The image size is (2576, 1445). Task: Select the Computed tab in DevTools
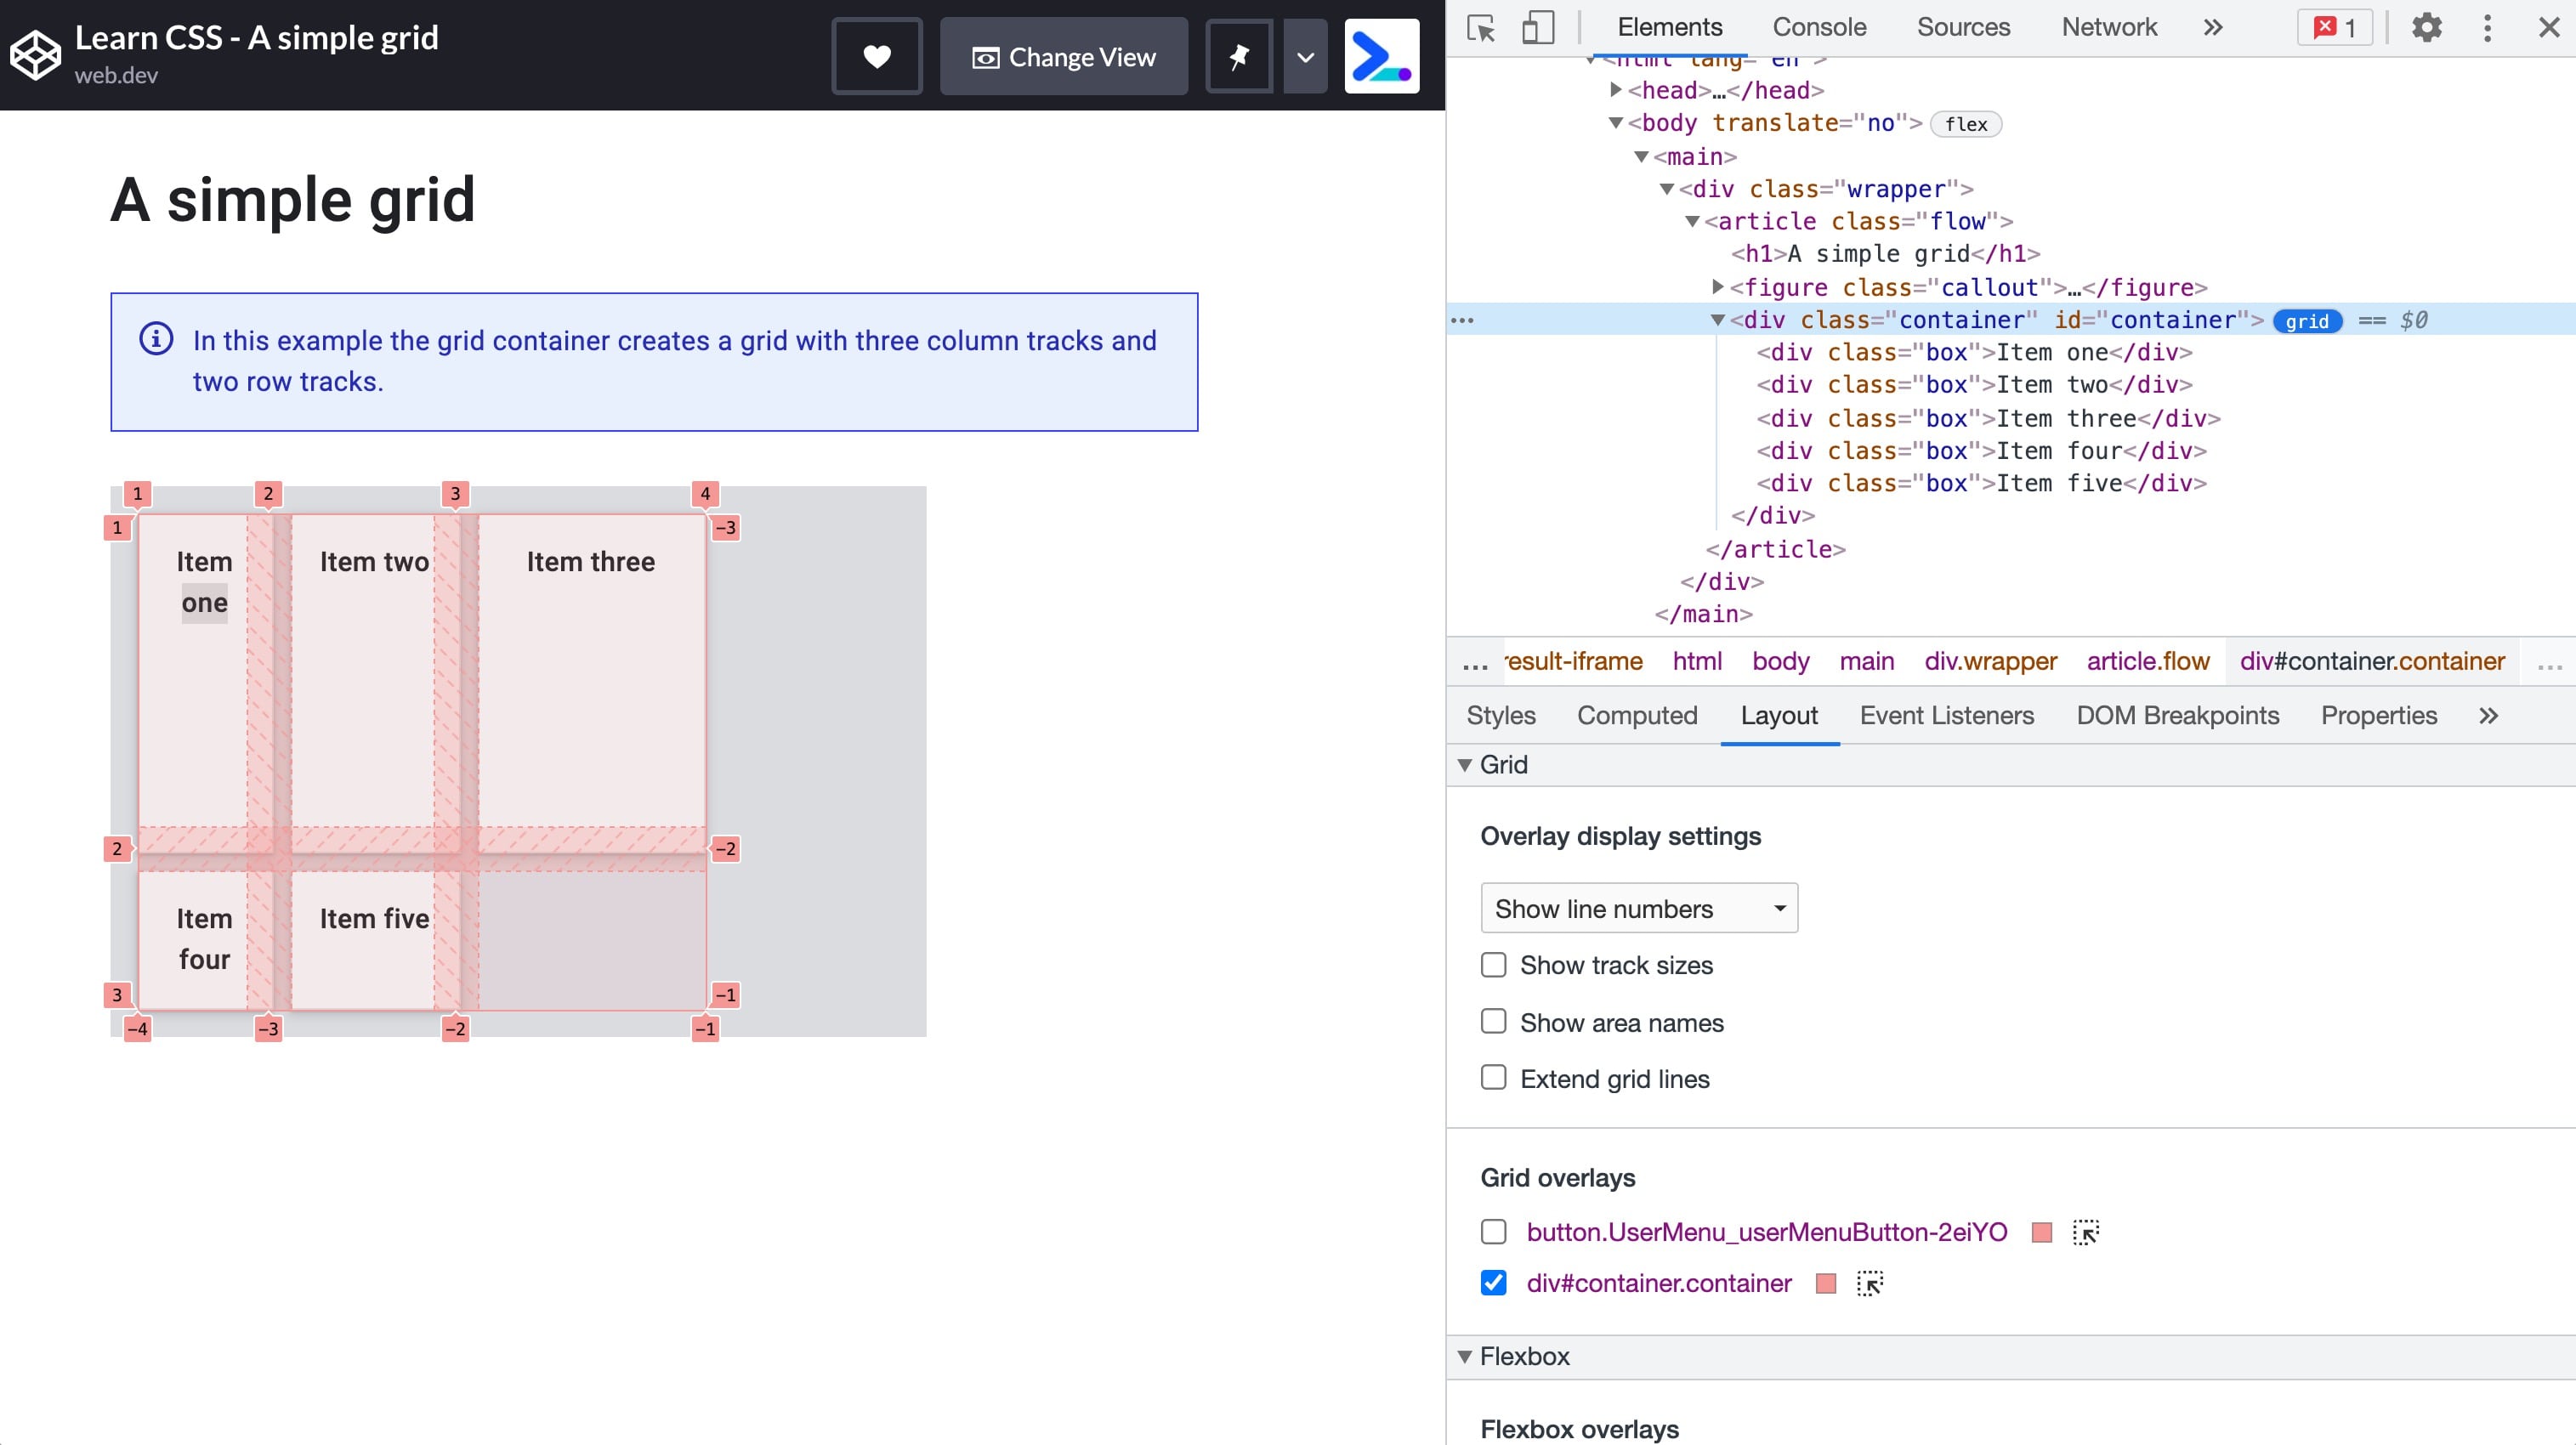pyautogui.click(x=1637, y=715)
